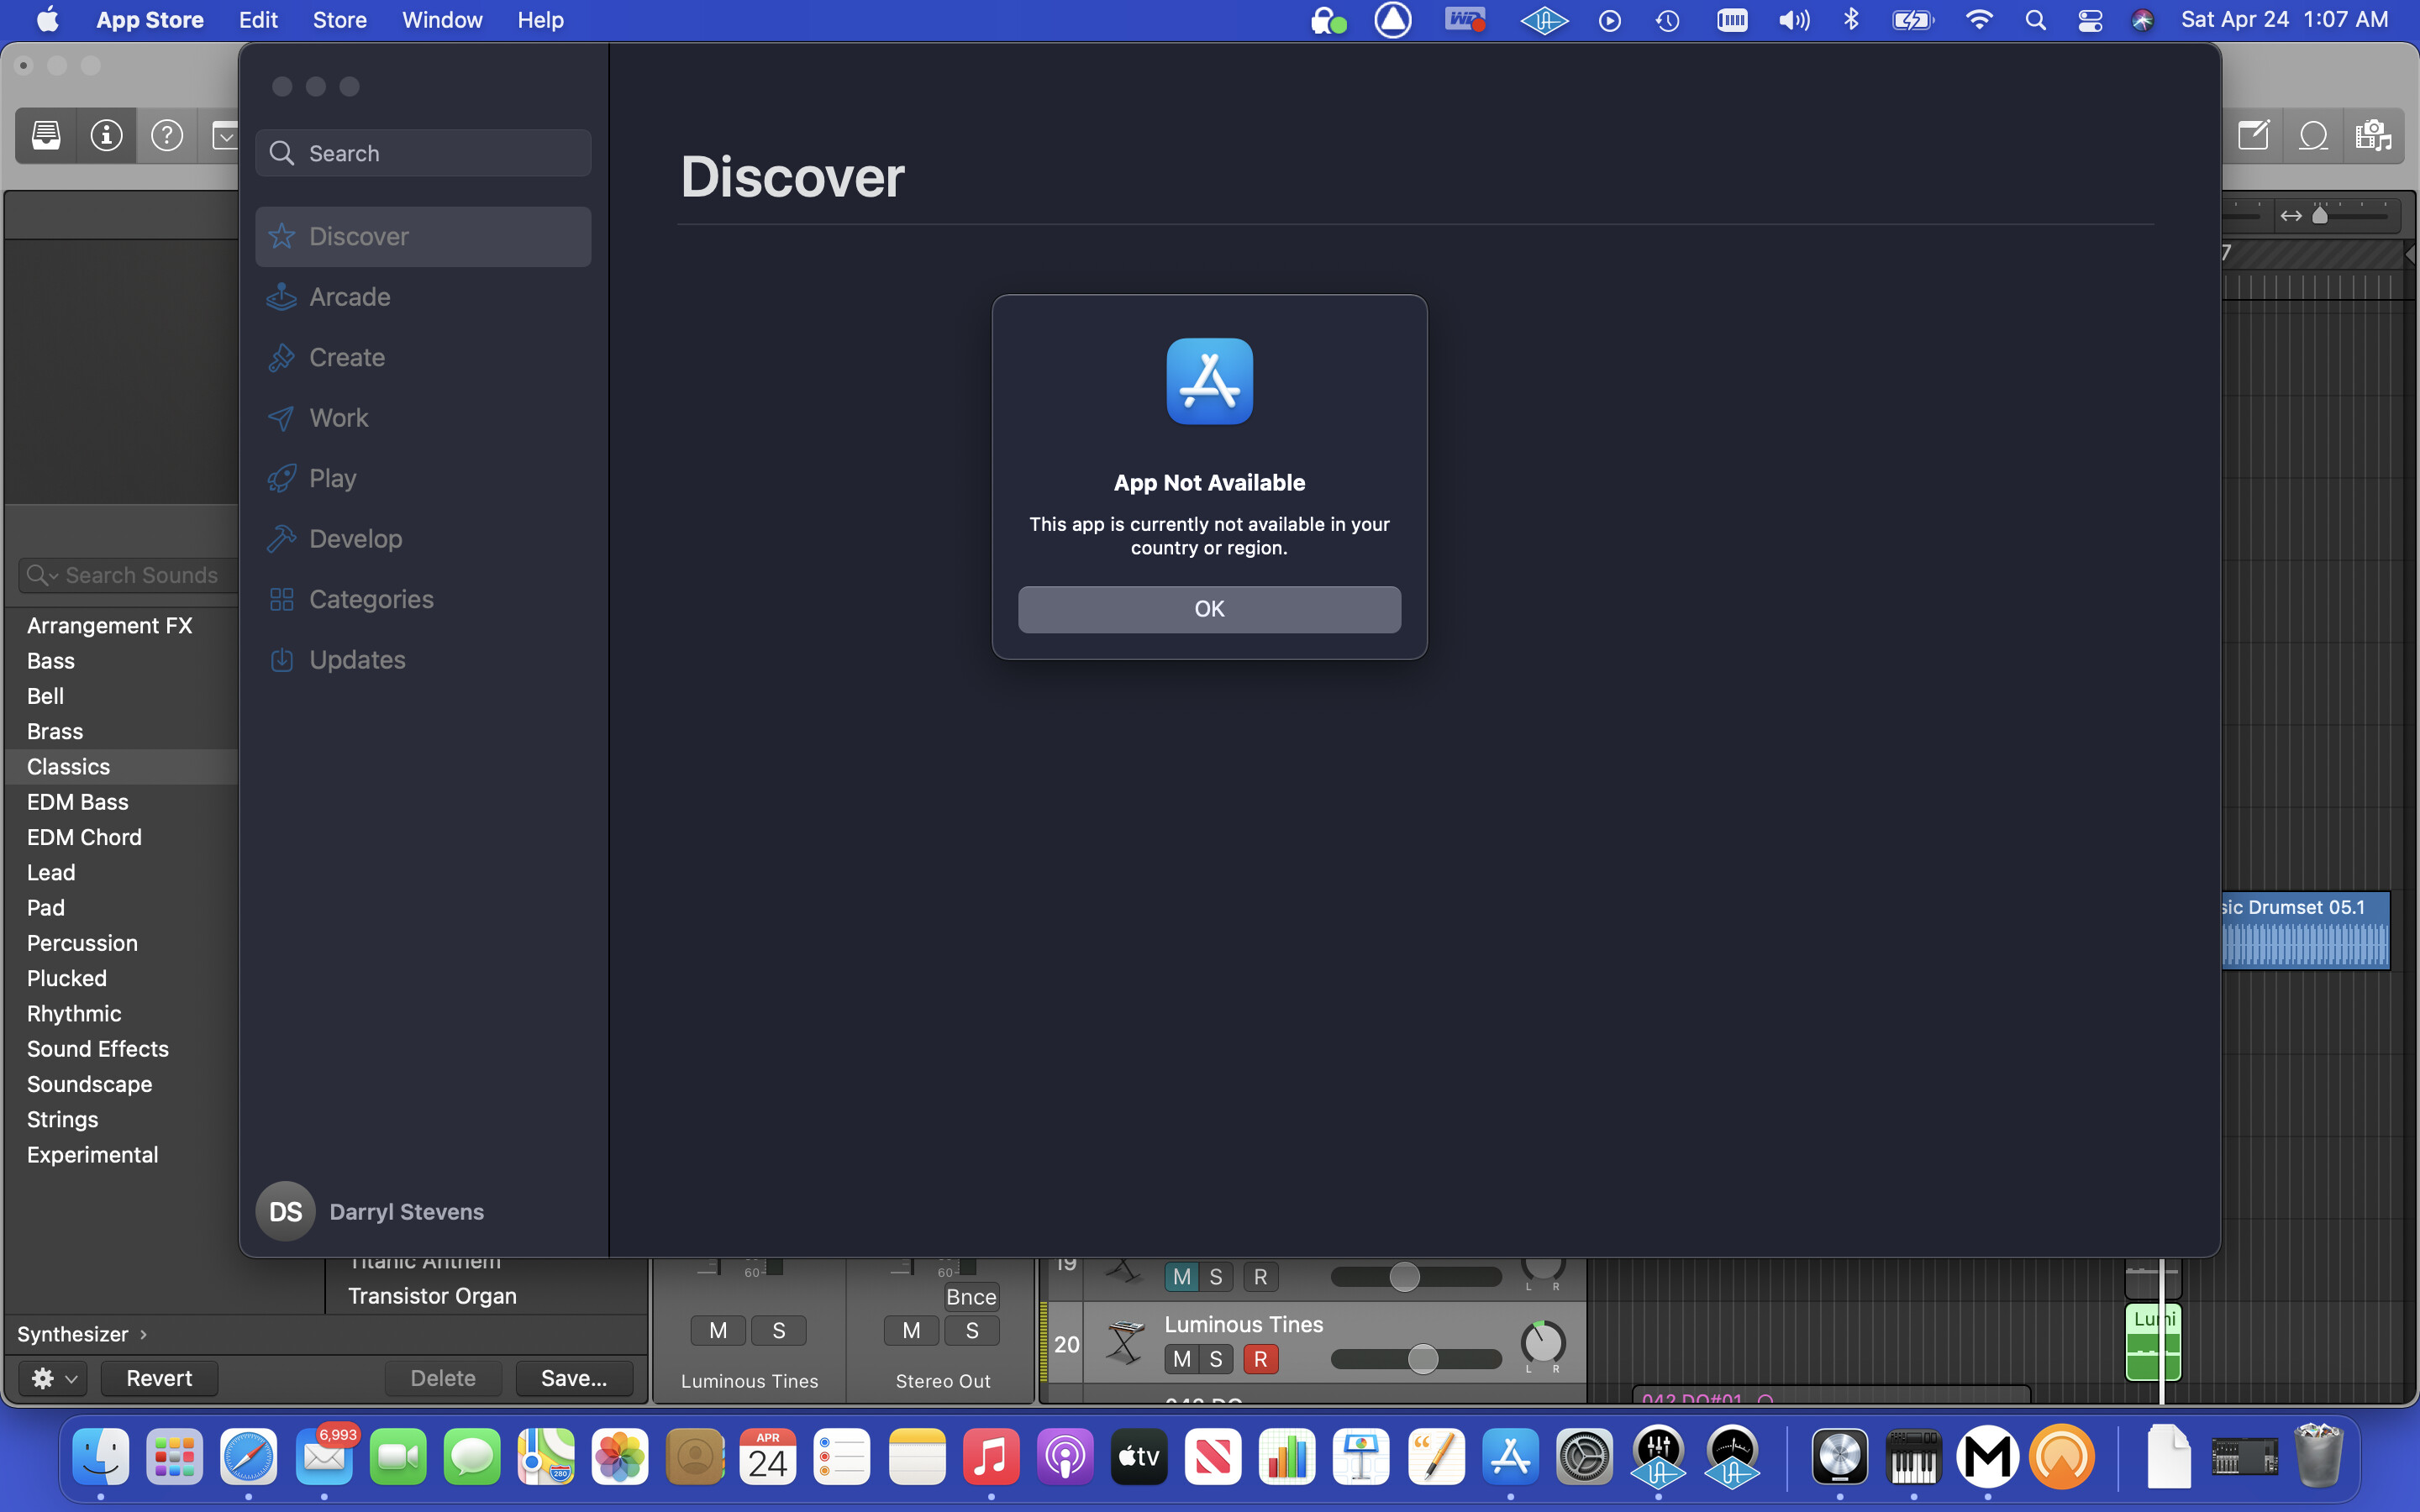Viewport: 2420px width, 1512px height.
Task: Open the Play section in sidebar
Action: point(423,478)
